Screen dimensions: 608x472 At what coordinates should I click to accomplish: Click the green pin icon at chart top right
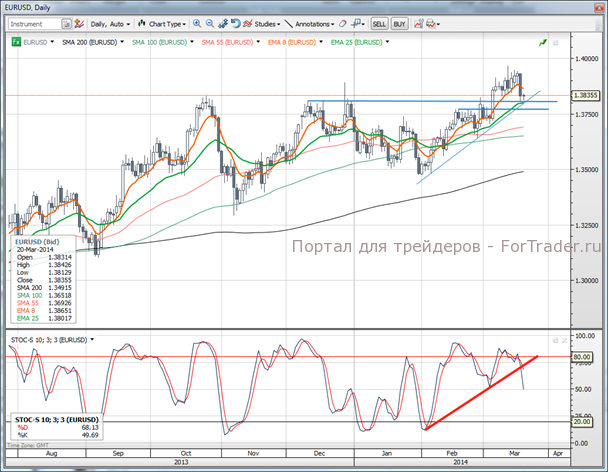(541, 43)
